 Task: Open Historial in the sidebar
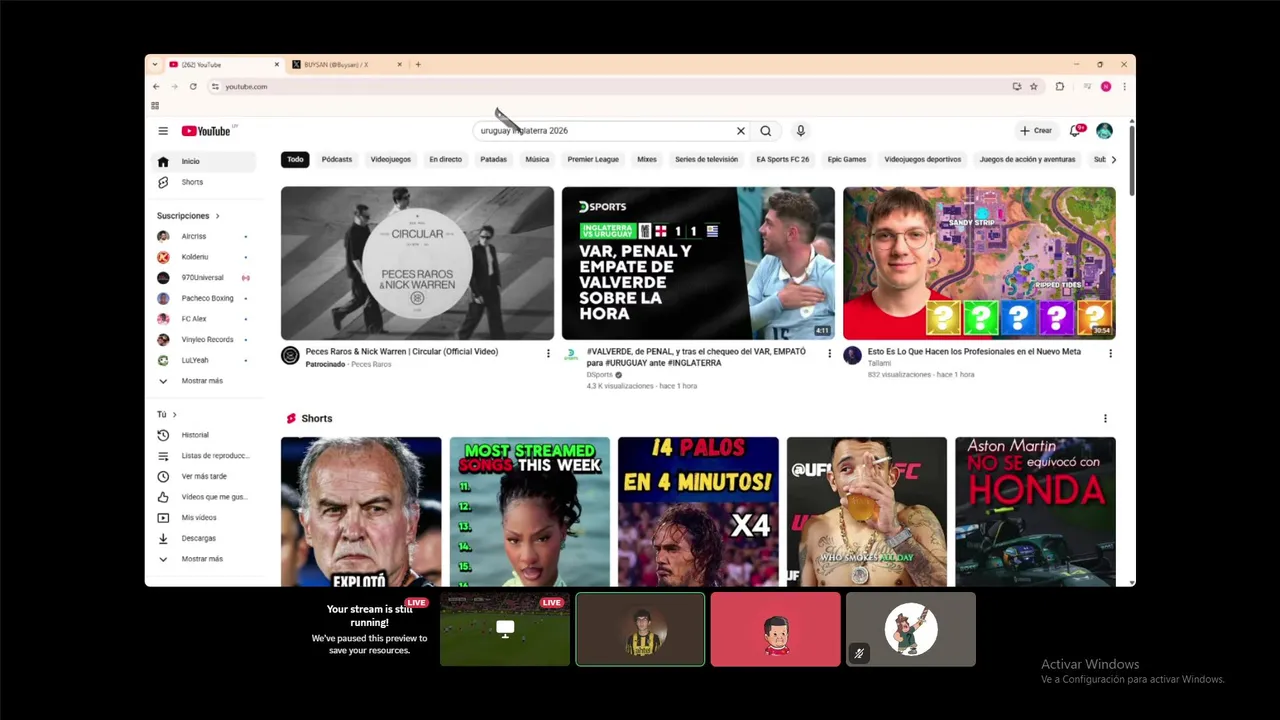point(203,435)
